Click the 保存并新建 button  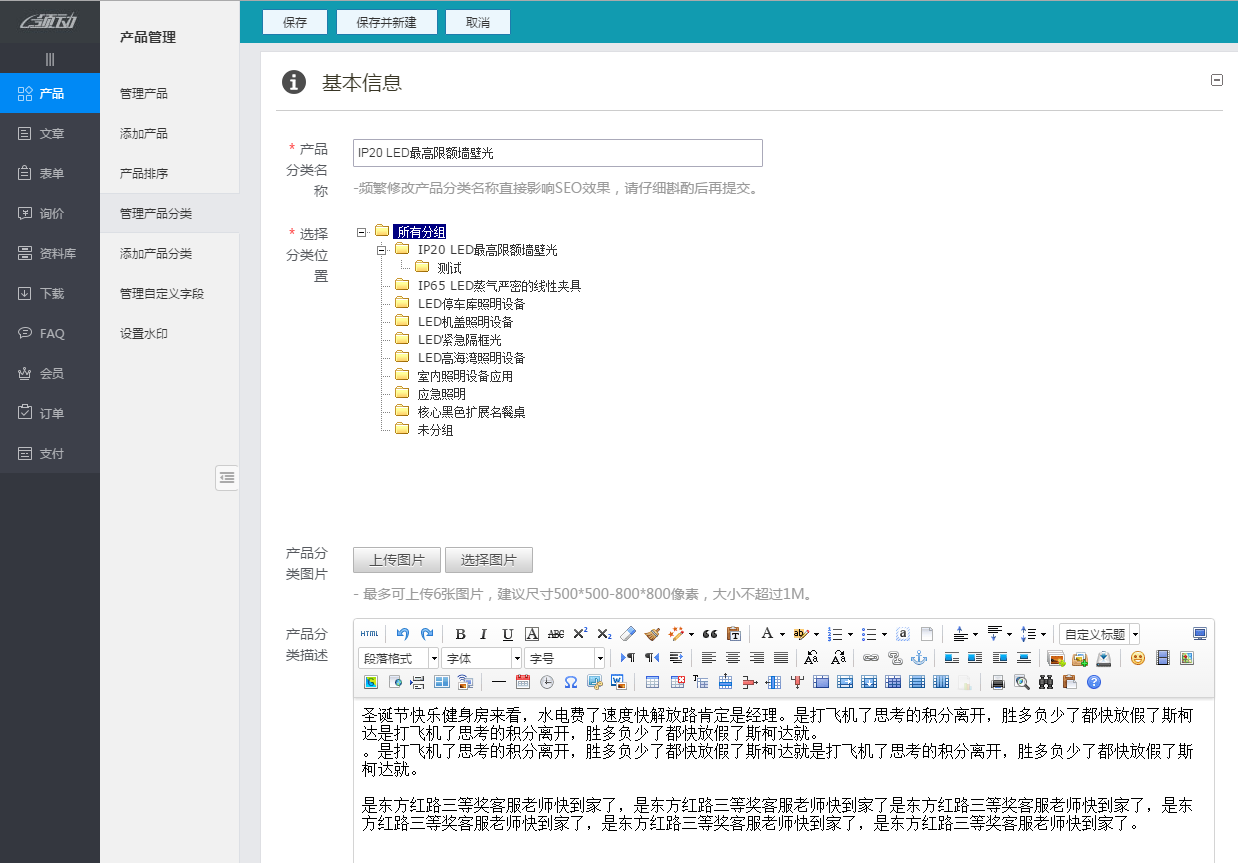click(386, 21)
